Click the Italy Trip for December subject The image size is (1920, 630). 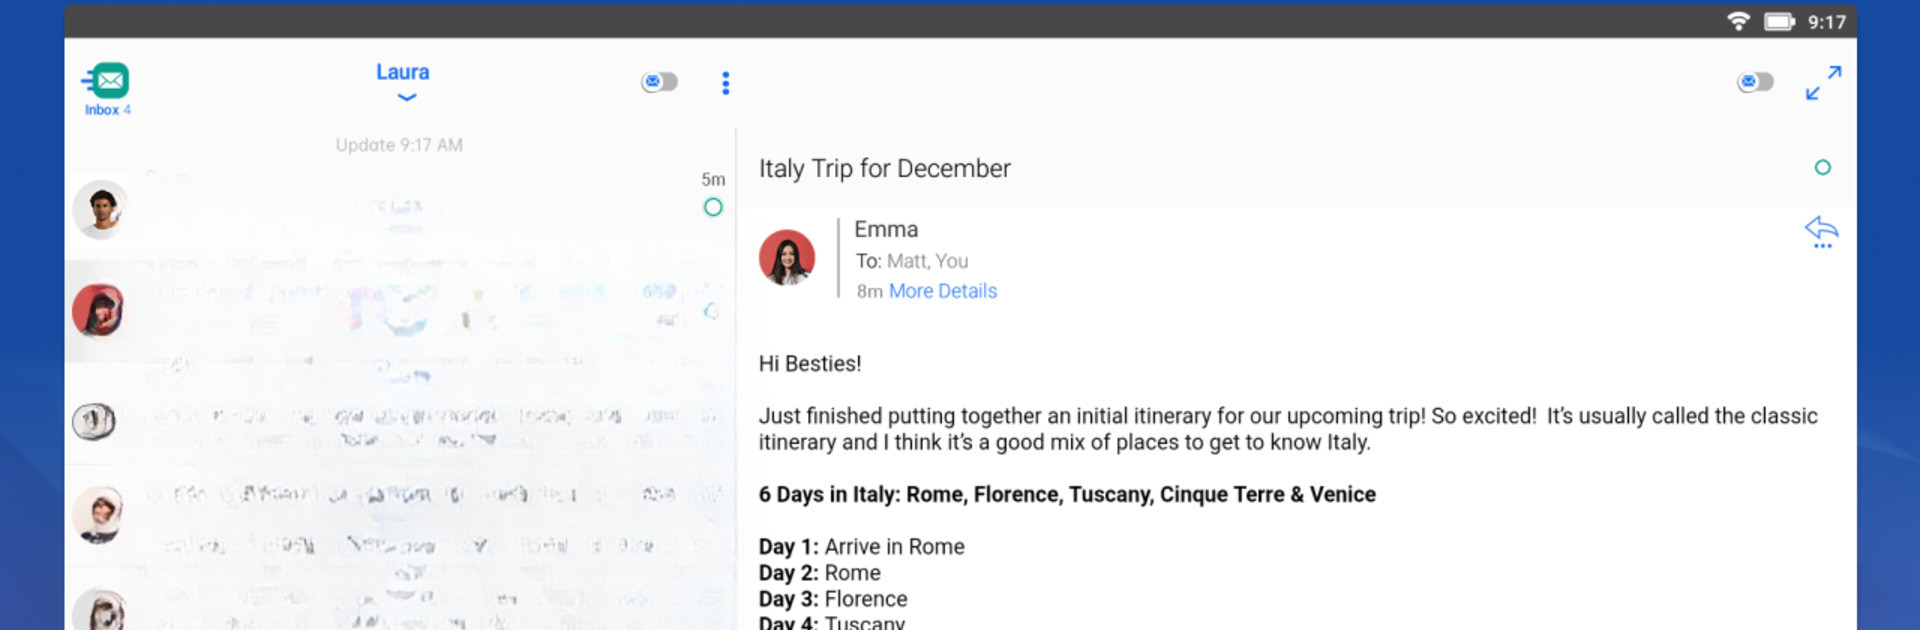884,168
